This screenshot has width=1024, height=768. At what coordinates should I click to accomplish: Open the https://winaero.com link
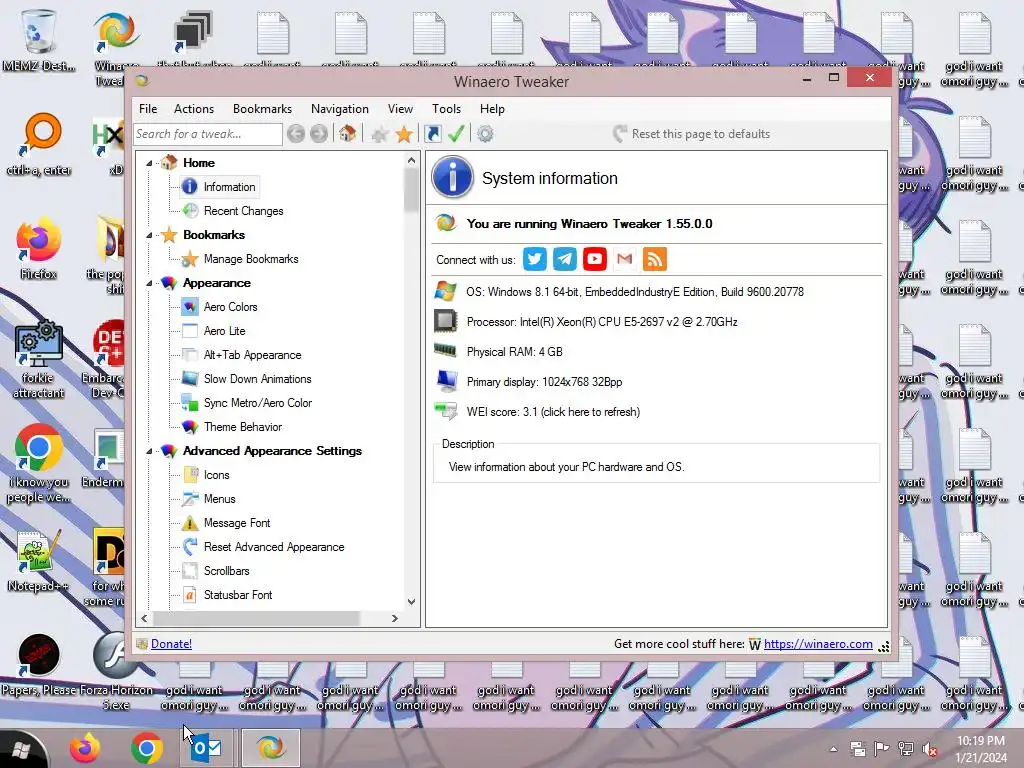[x=818, y=644]
